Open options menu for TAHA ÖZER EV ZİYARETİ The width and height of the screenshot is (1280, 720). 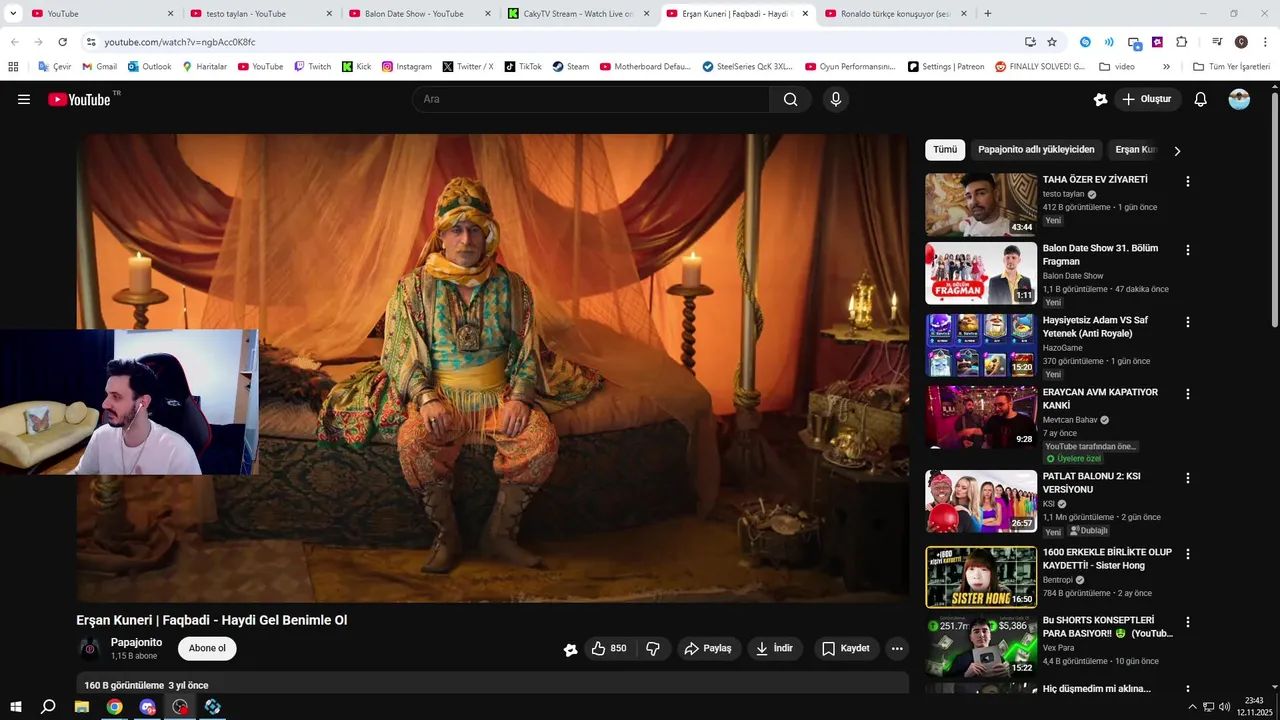1188,182
